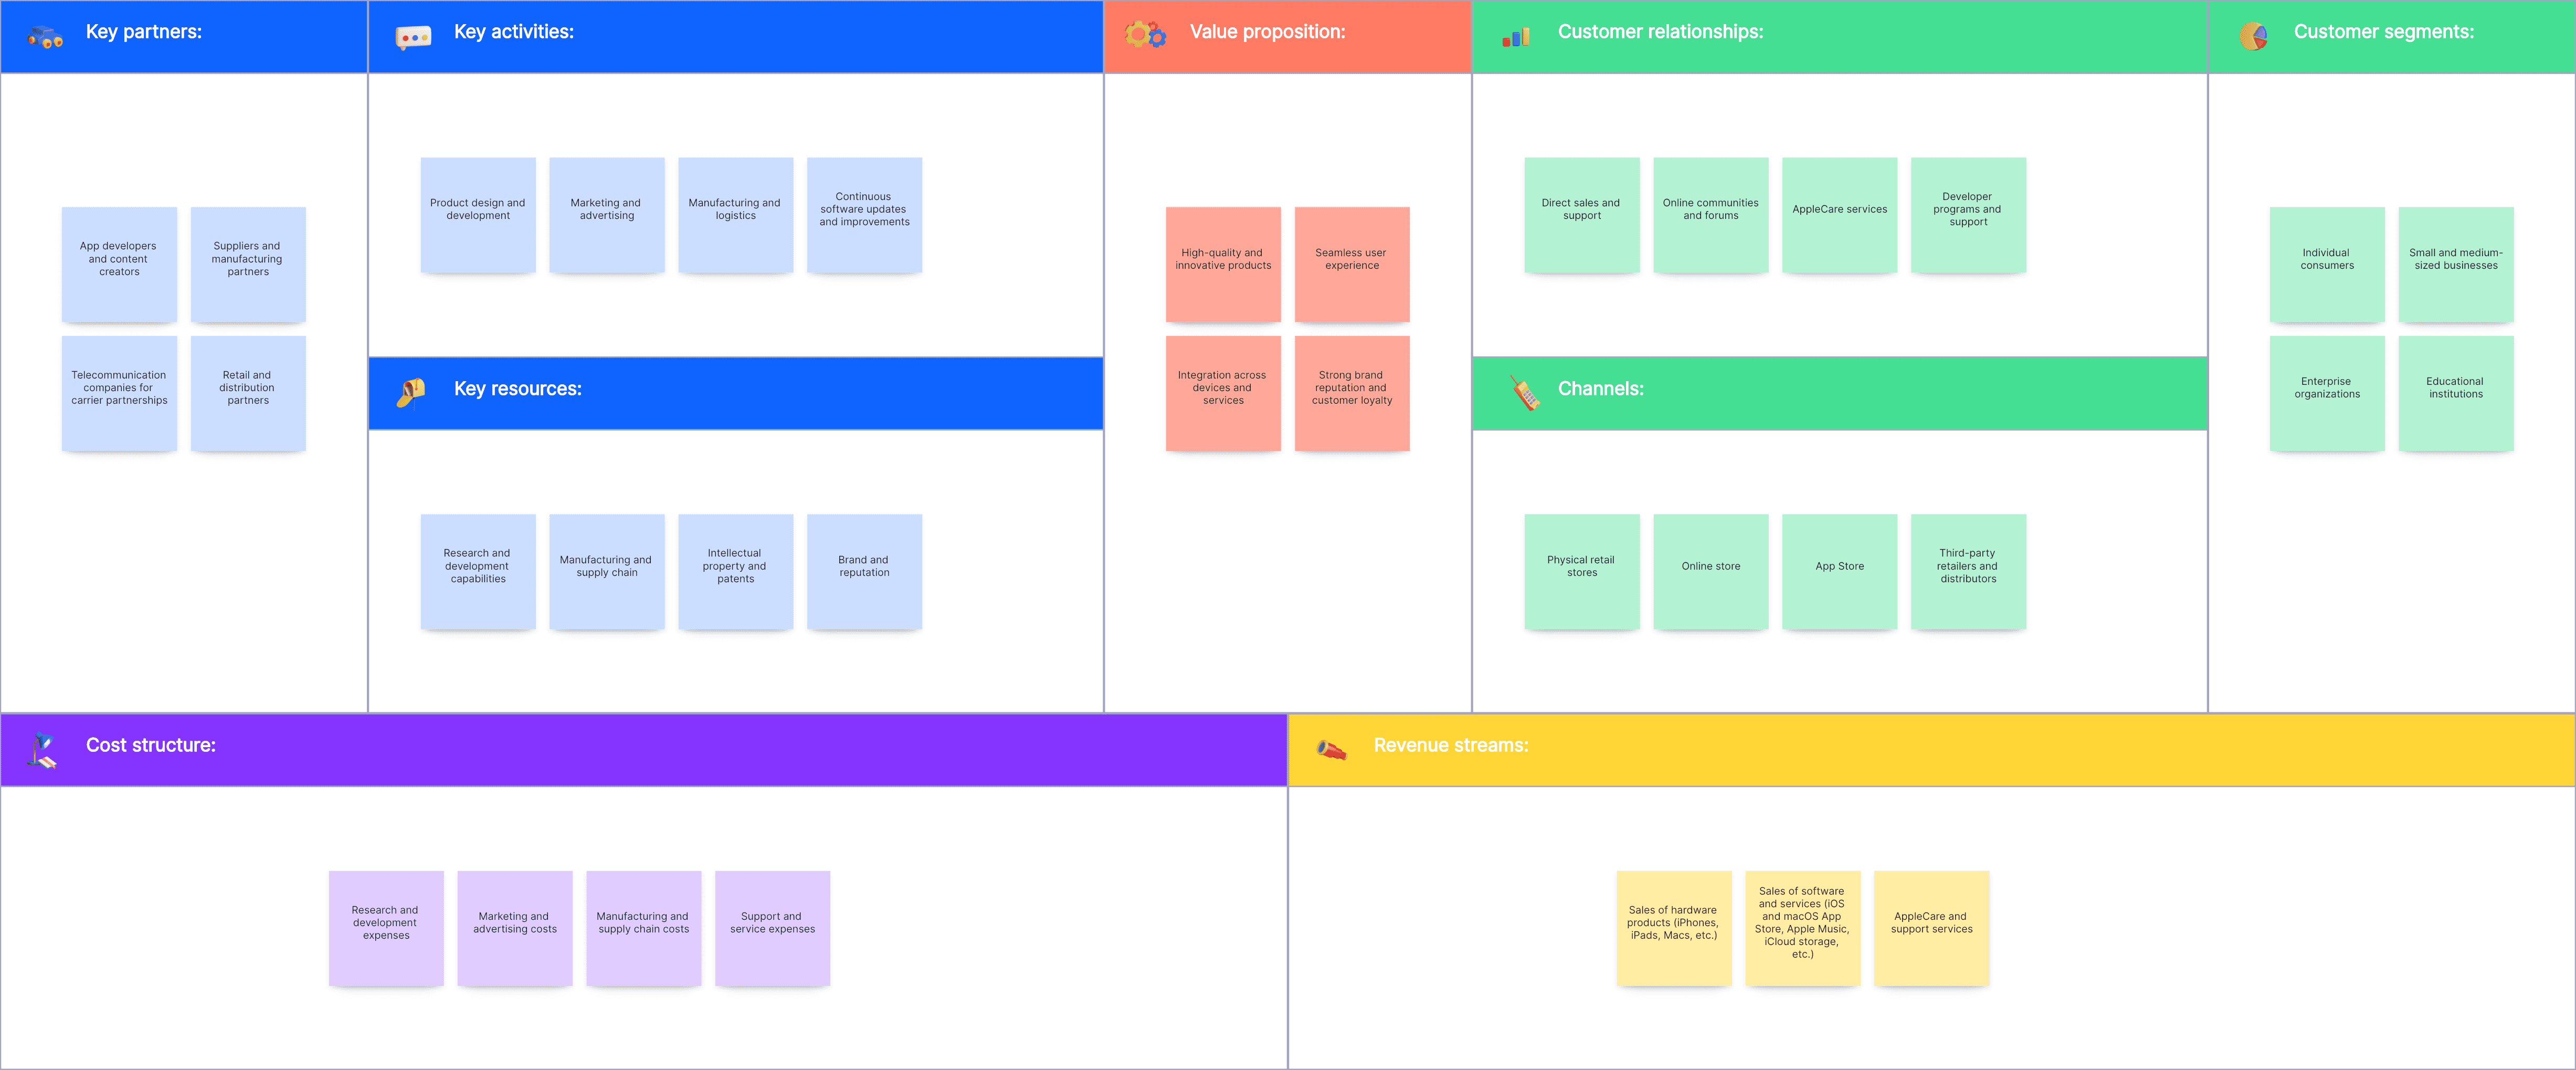2576x1070 pixels.
Task: Select the 'Customer relationships:' header text
Action: point(1660,32)
